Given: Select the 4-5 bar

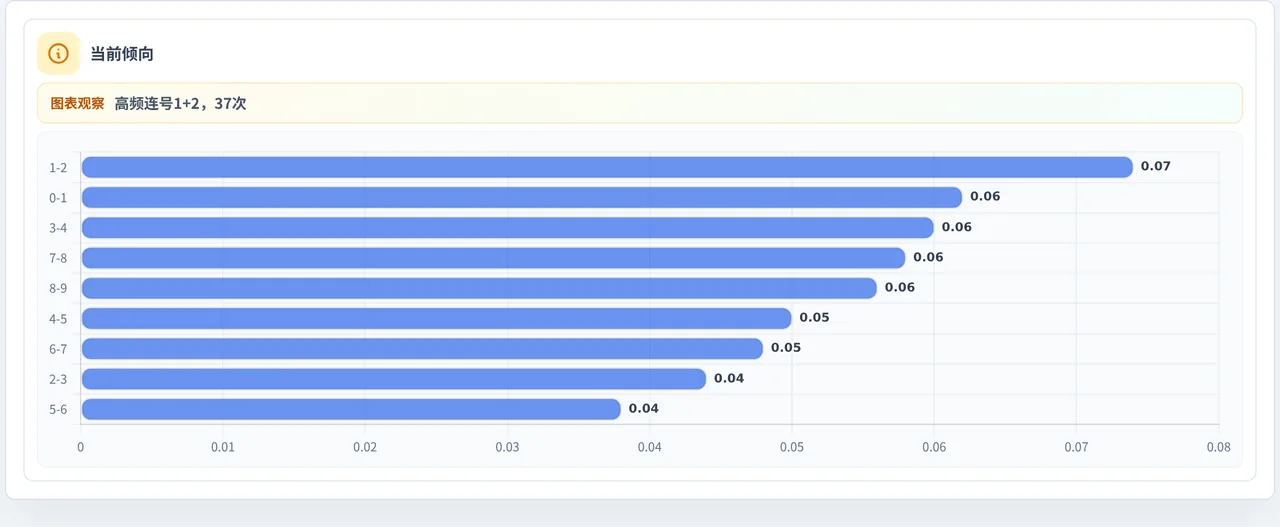Looking at the screenshot, I should [436, 318].
